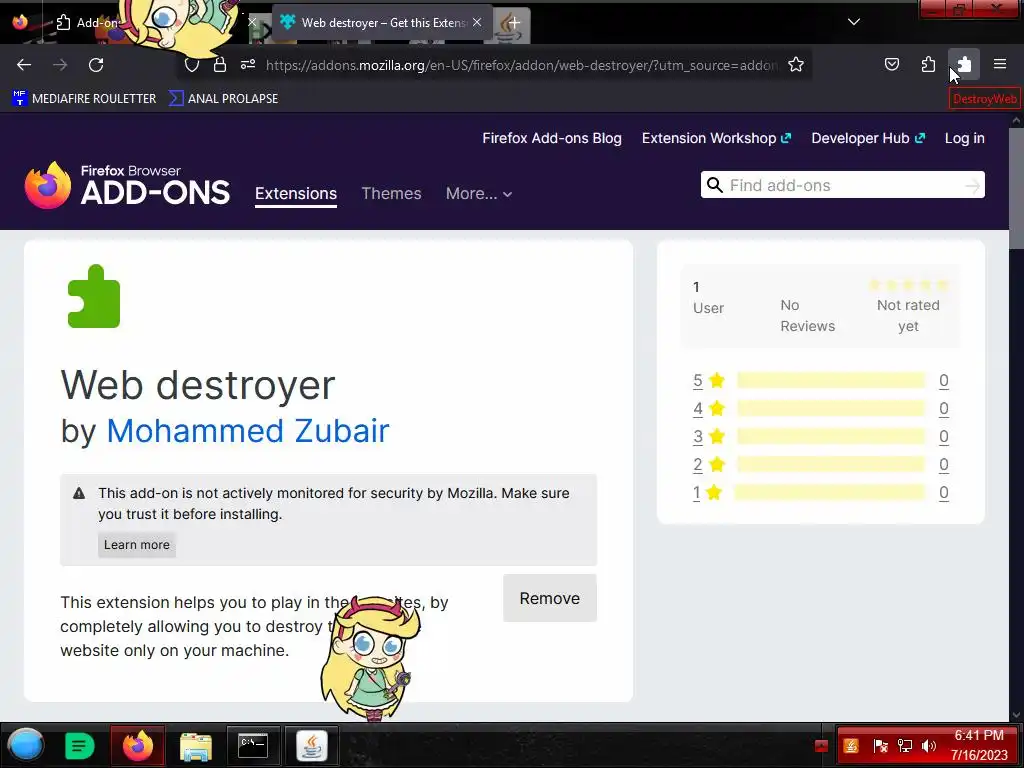
Task: Click the DestroyWeb extension puzzle icon
Action: (x=964, y=64)
